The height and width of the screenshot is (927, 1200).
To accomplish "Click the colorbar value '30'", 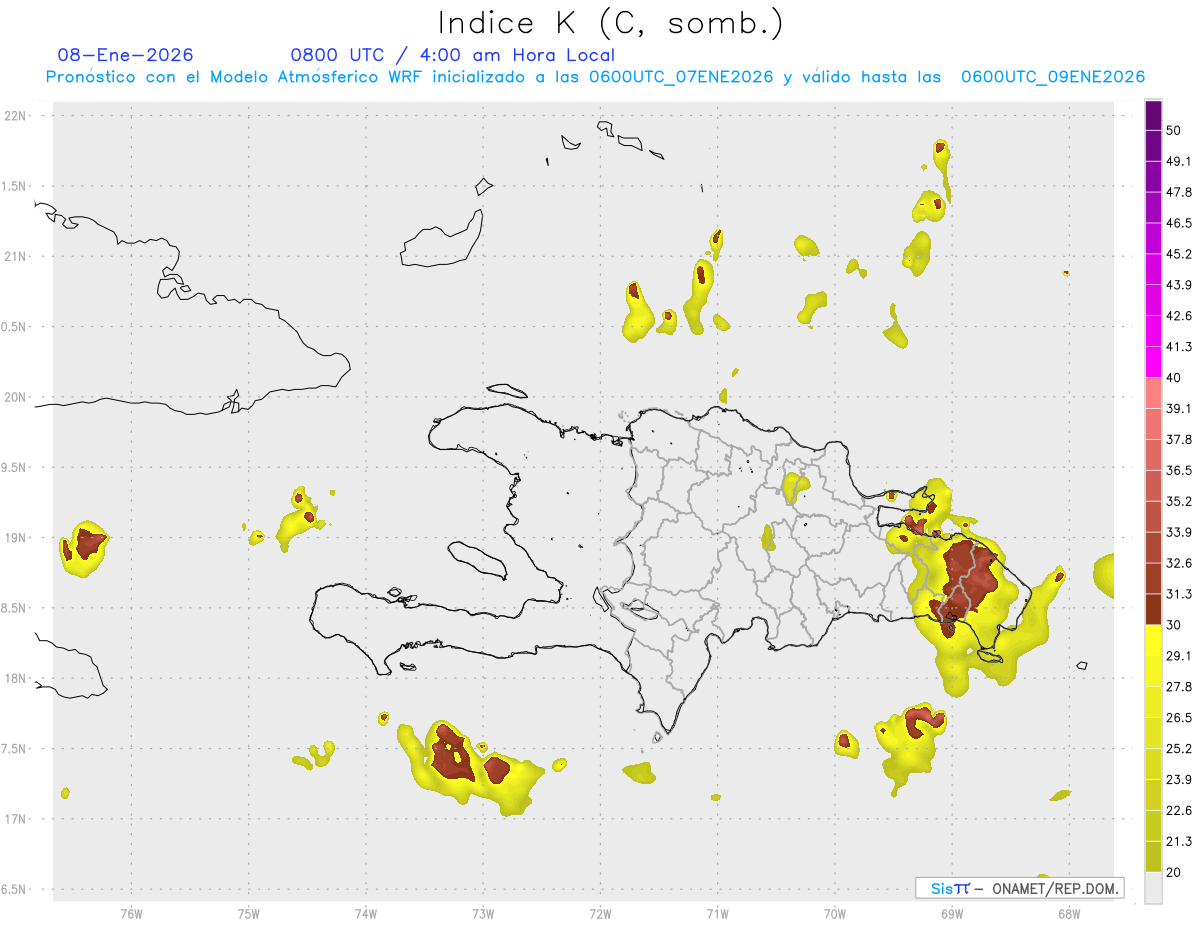I will tap(1174, 624).
